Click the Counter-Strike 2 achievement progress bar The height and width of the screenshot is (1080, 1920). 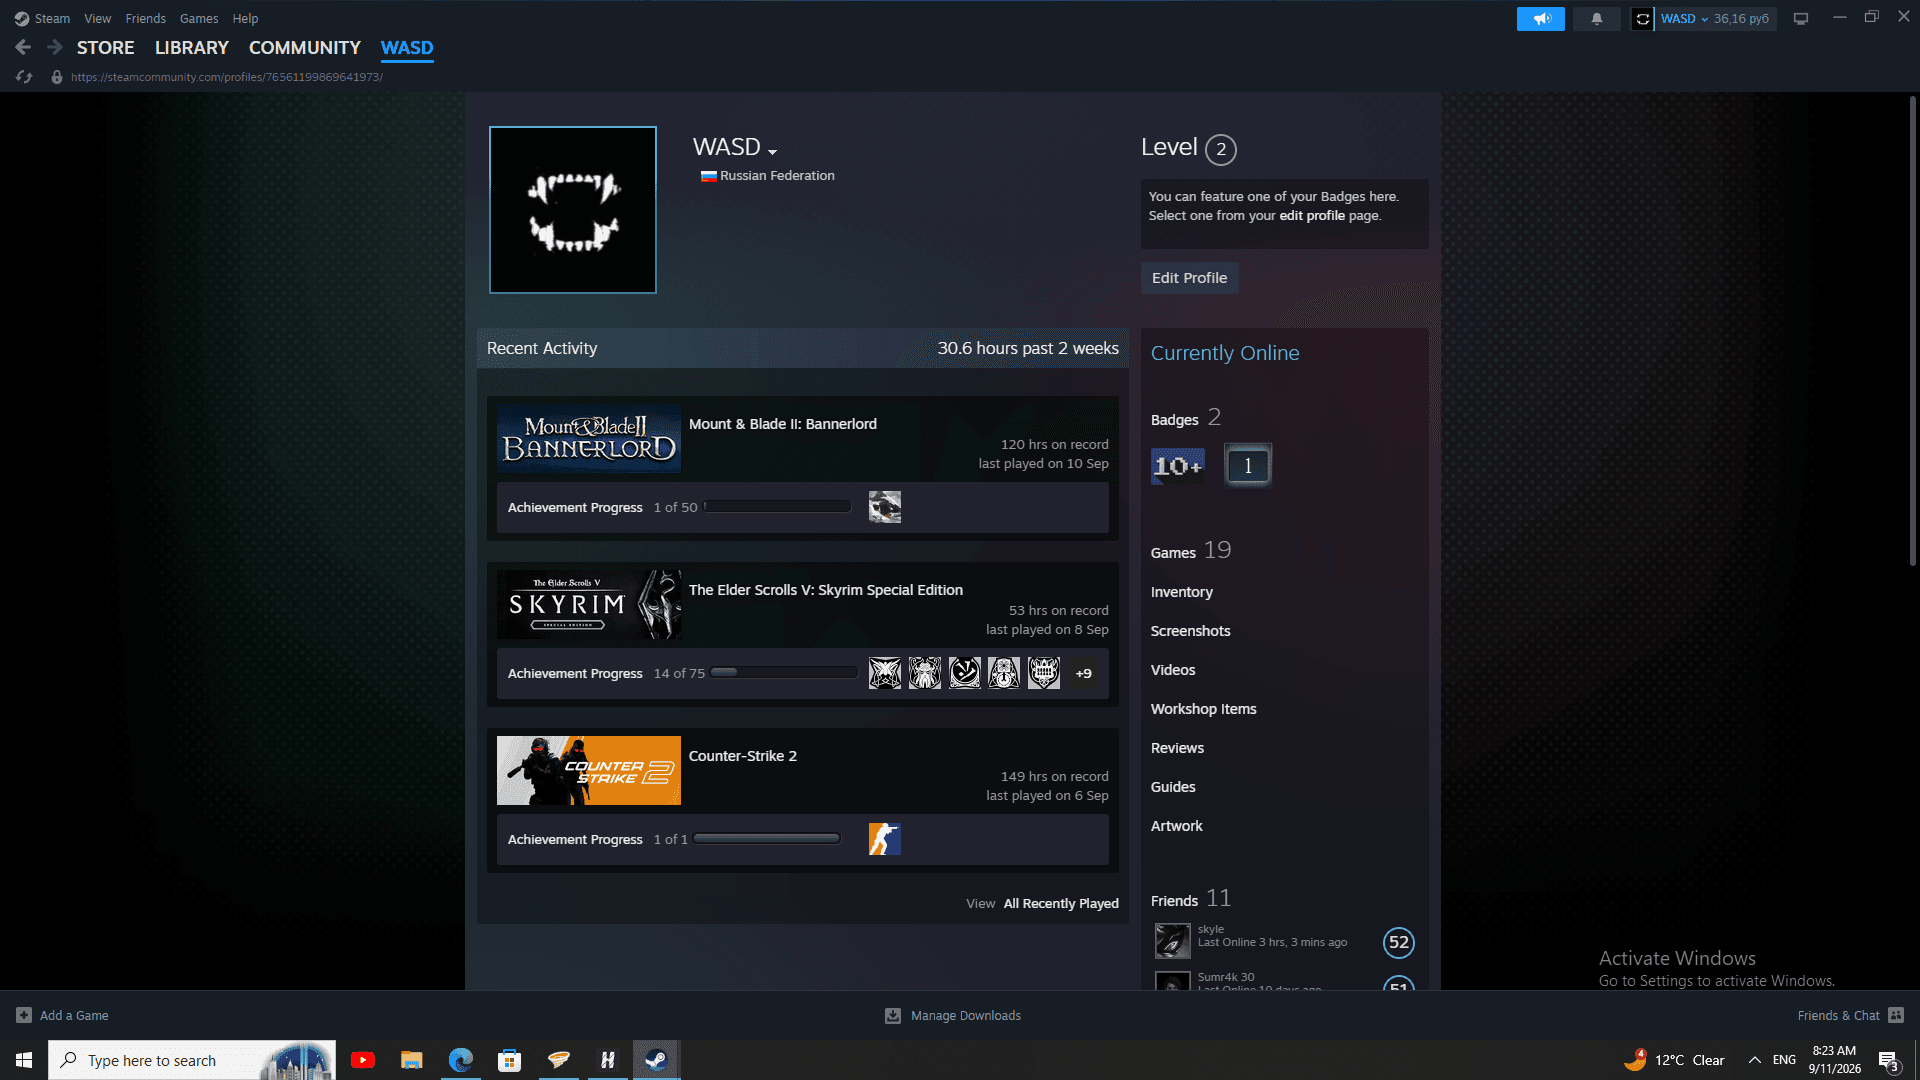point(767,839)
